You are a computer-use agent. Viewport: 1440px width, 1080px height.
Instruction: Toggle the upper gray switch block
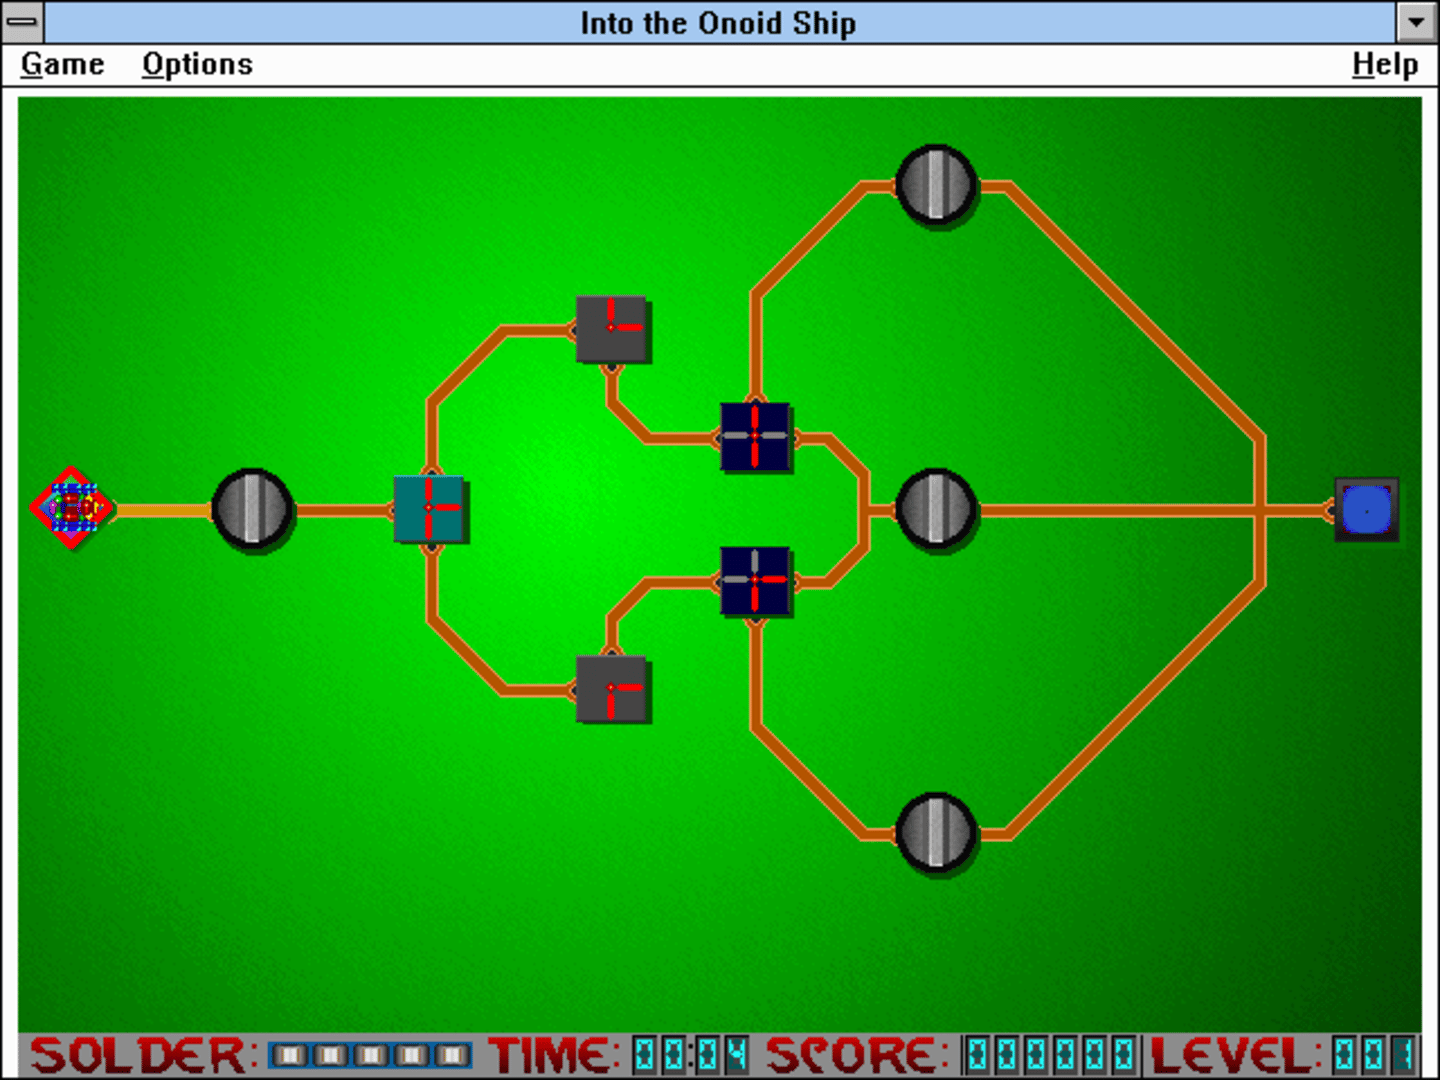[612, 329]
